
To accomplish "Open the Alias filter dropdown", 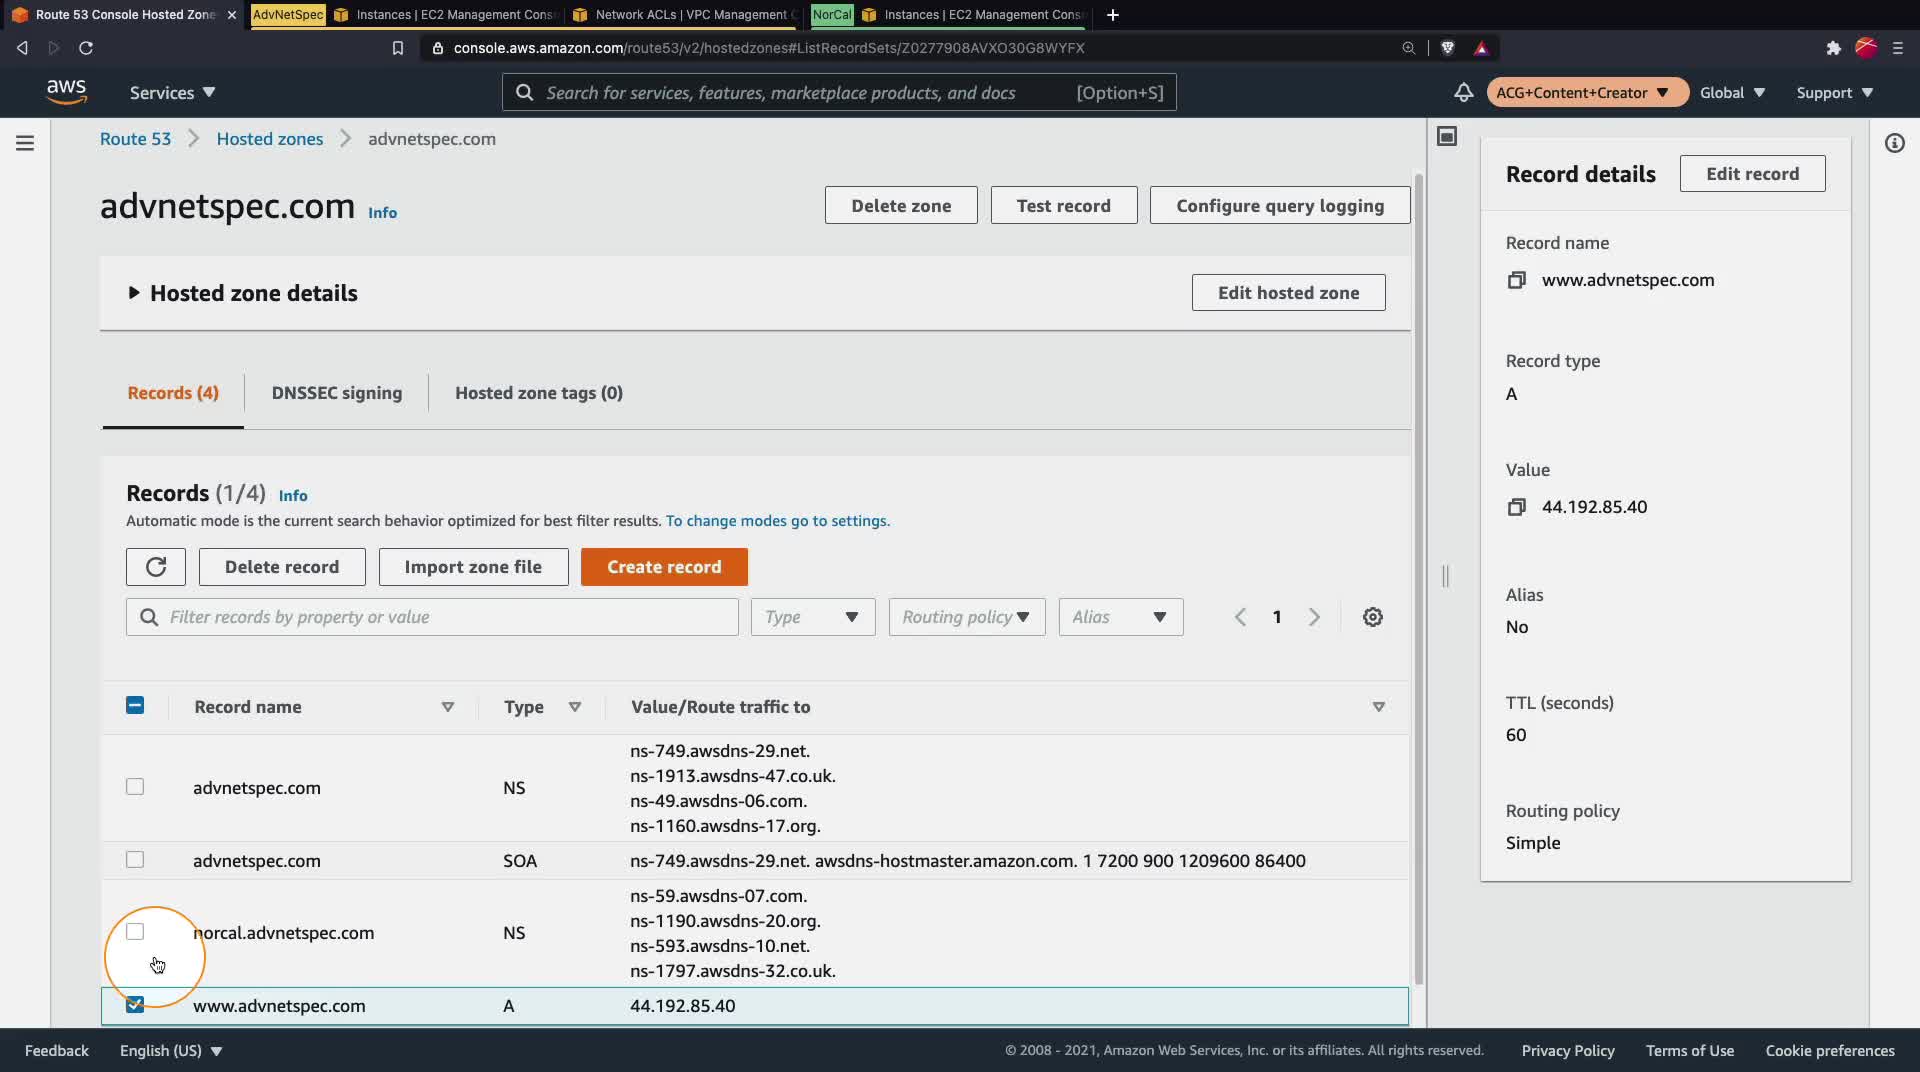I will [x=1121, y=617].
